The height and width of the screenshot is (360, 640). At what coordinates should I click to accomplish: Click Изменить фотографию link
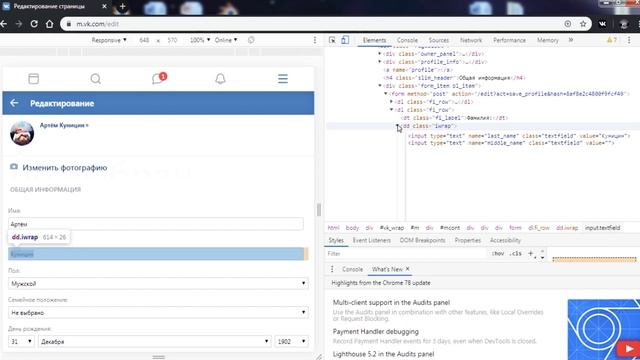click(64, 168)
